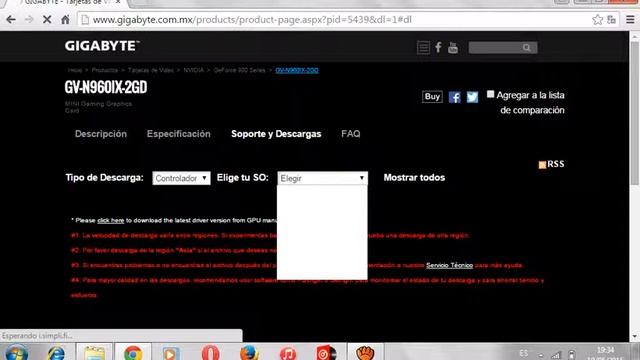Select the Soporte y Descargas tab
The width and height of the screenshot is (640, 360).
point(276,134)
